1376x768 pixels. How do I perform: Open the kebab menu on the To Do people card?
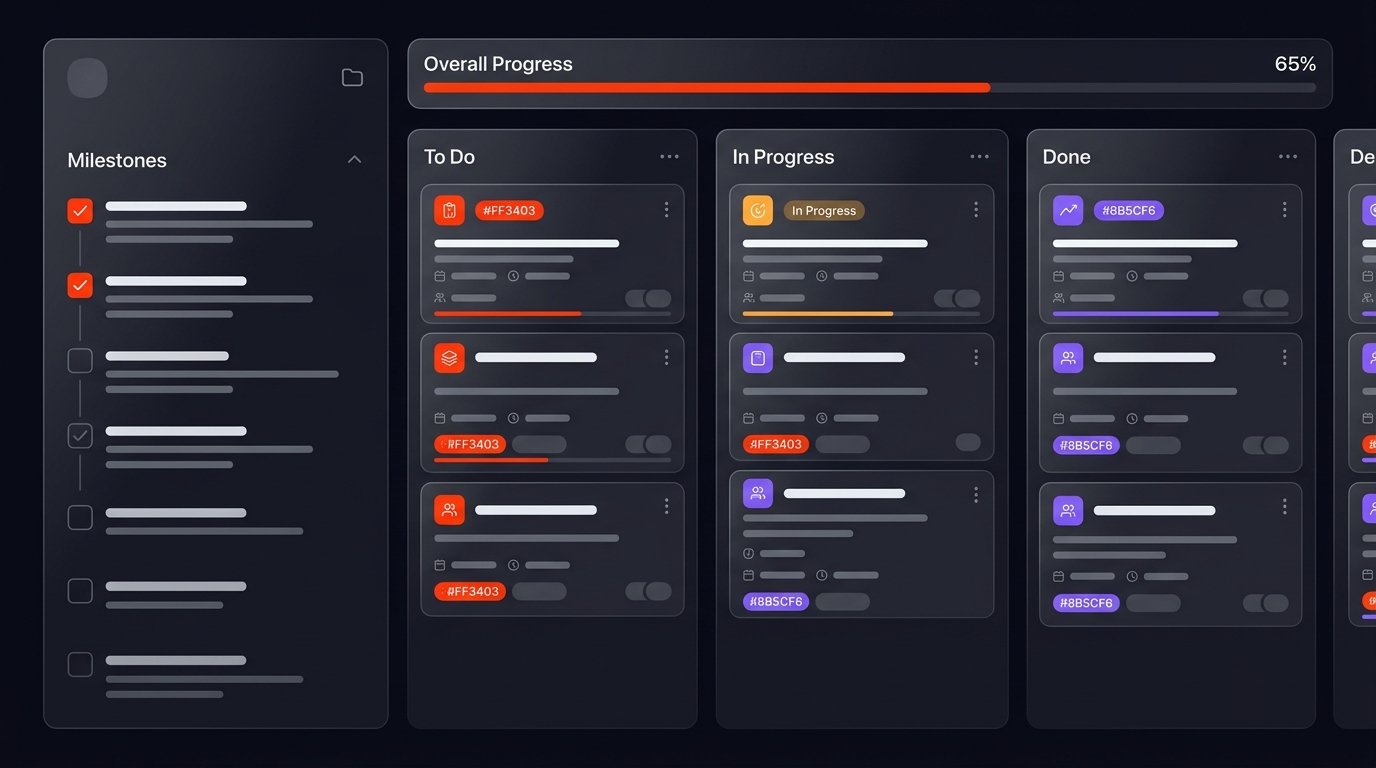point(666,507)
